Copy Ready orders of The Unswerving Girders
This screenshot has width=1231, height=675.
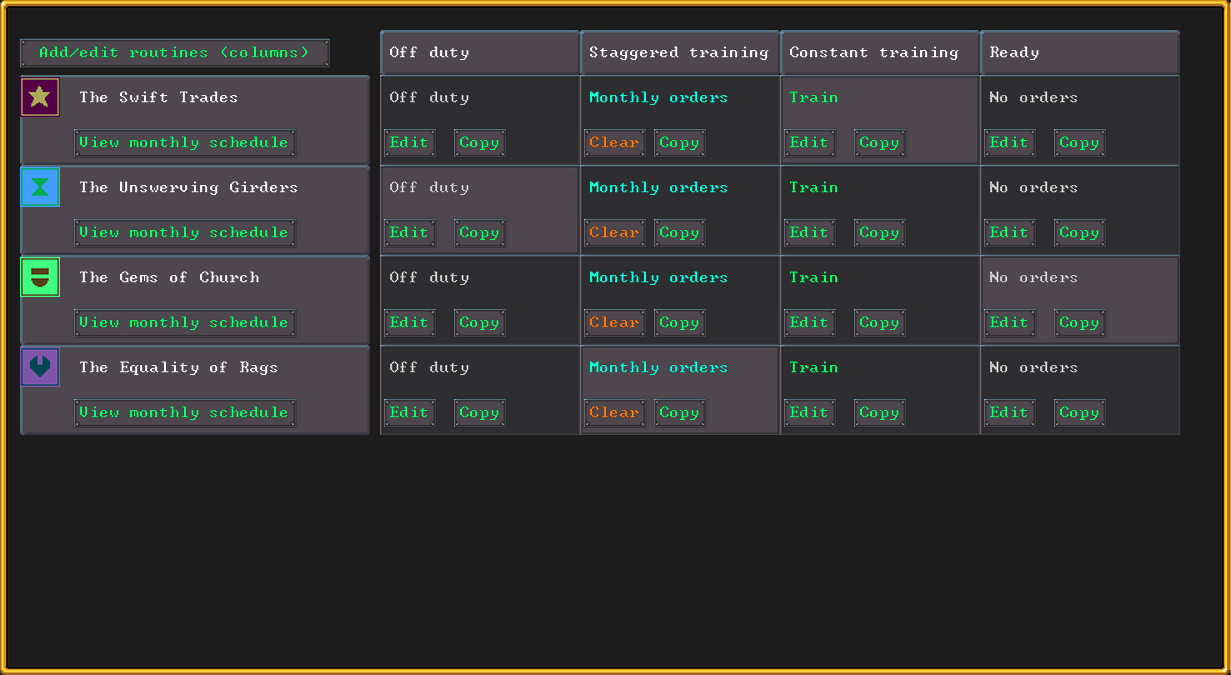click(x=1080, y=233)
